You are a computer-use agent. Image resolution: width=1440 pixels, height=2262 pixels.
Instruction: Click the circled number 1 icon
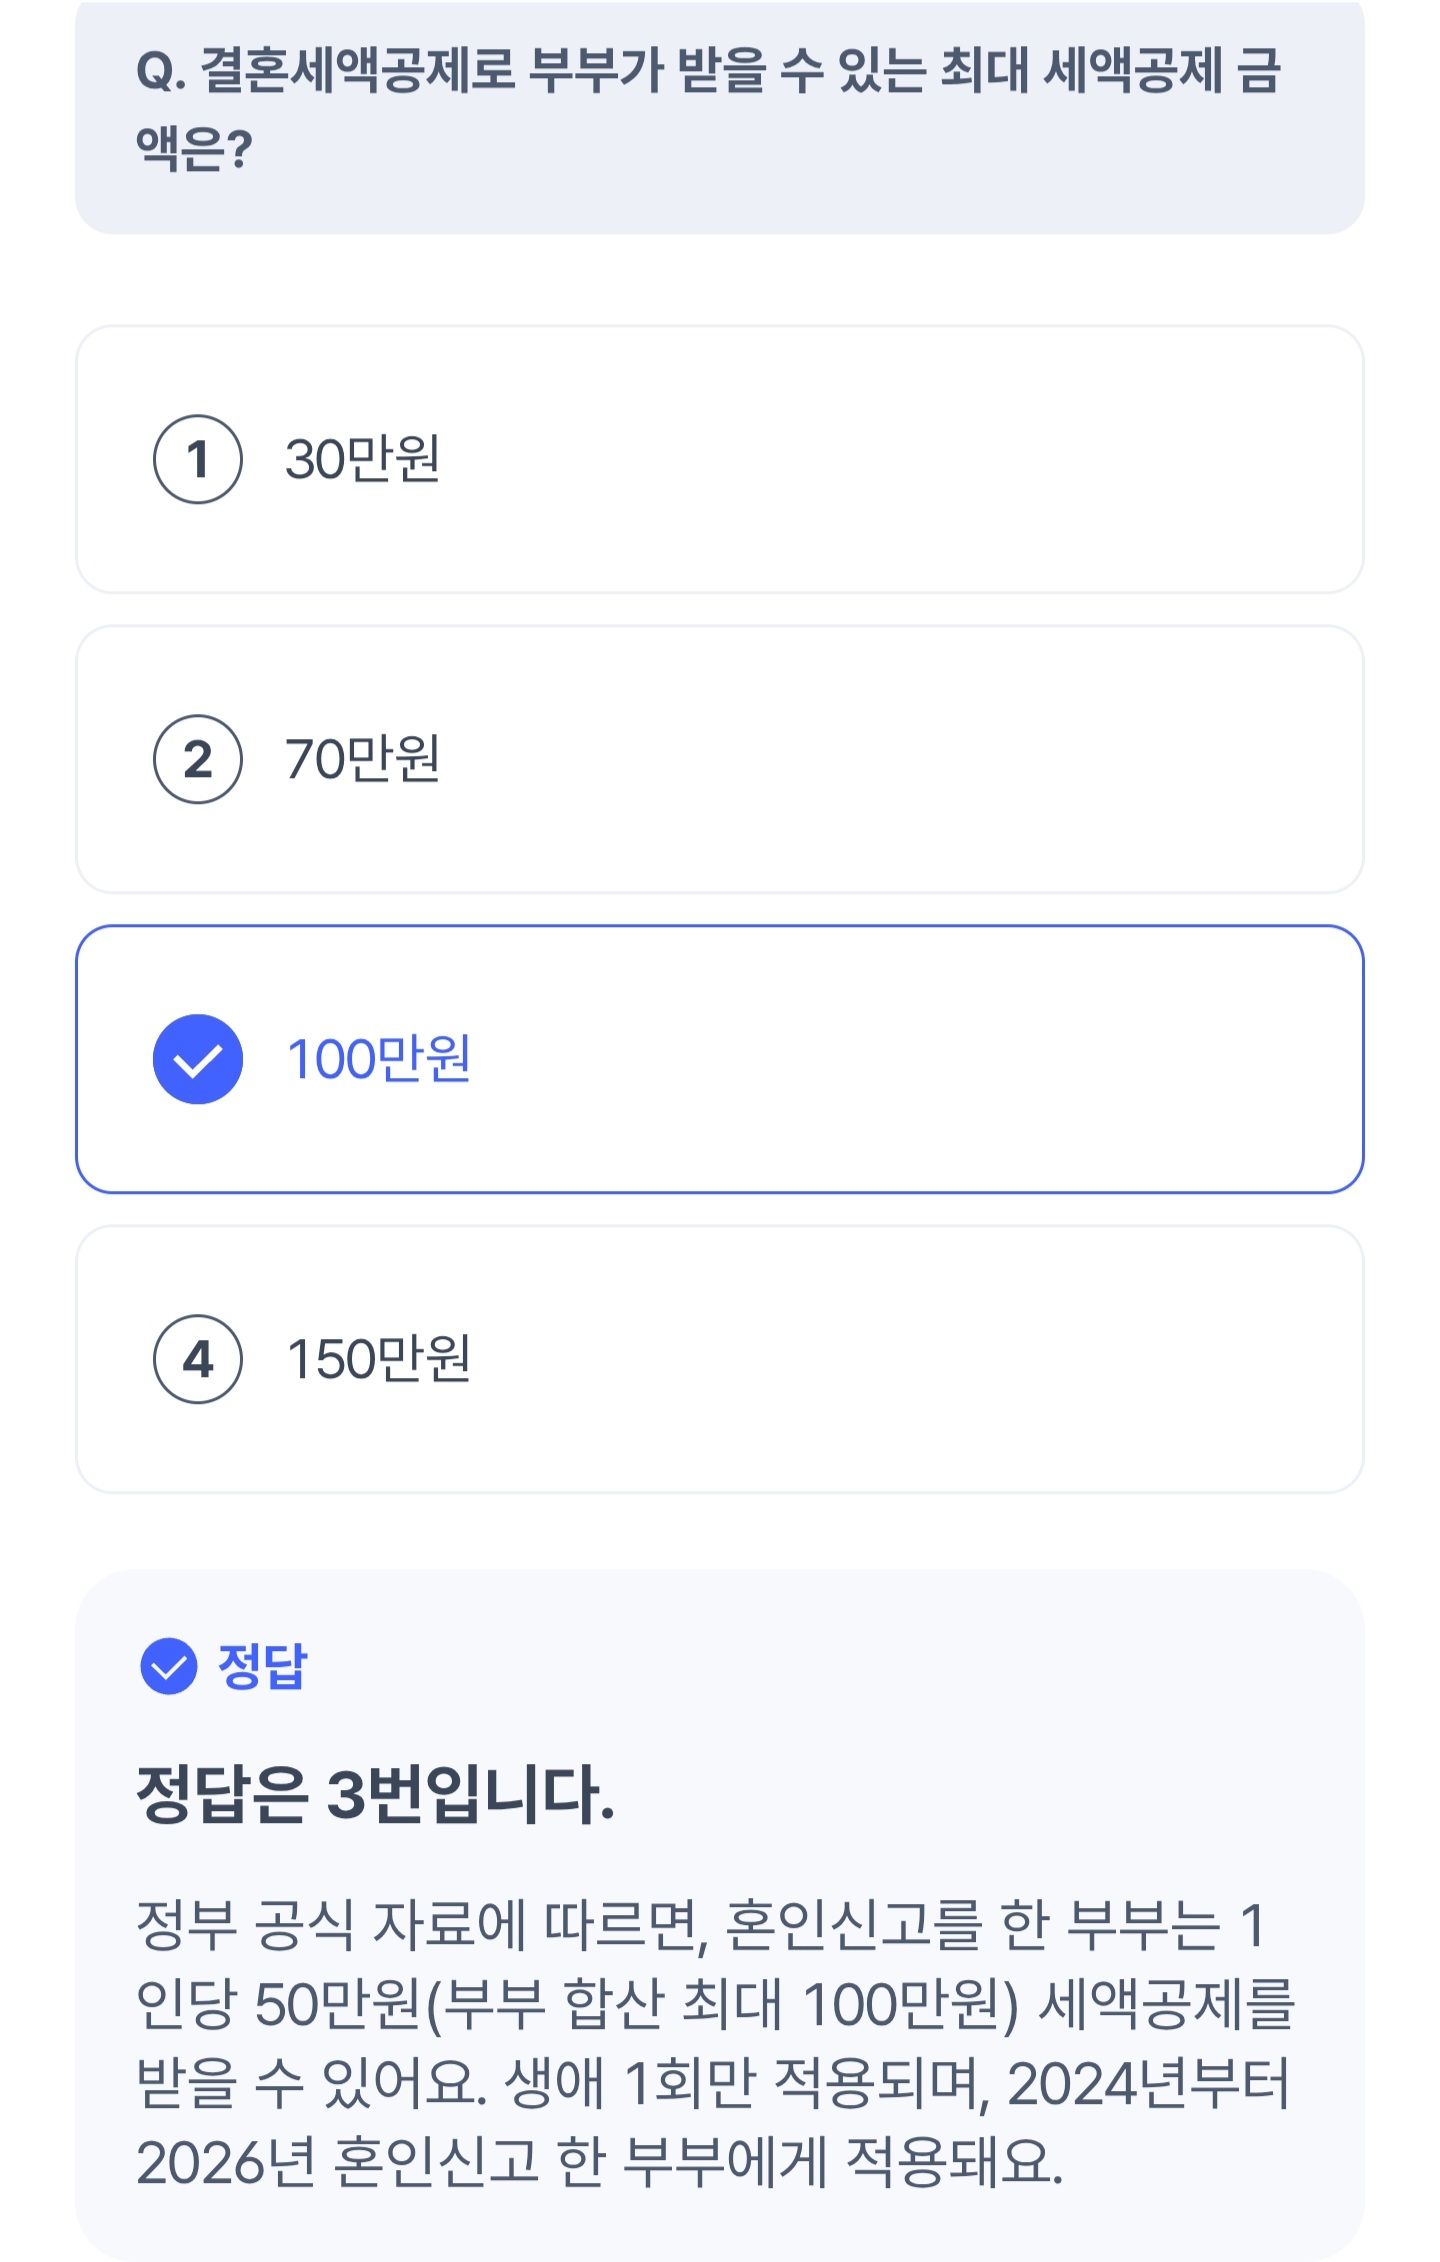[197, 459]
